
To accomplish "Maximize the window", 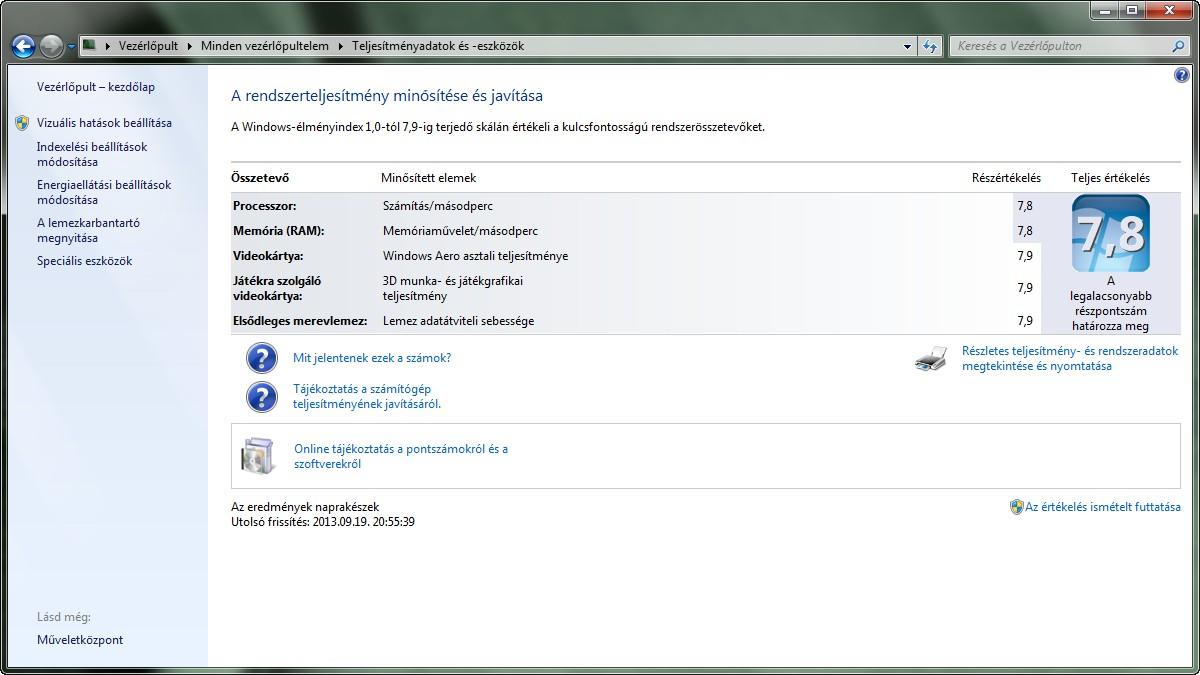I will tap(1132, 9).
